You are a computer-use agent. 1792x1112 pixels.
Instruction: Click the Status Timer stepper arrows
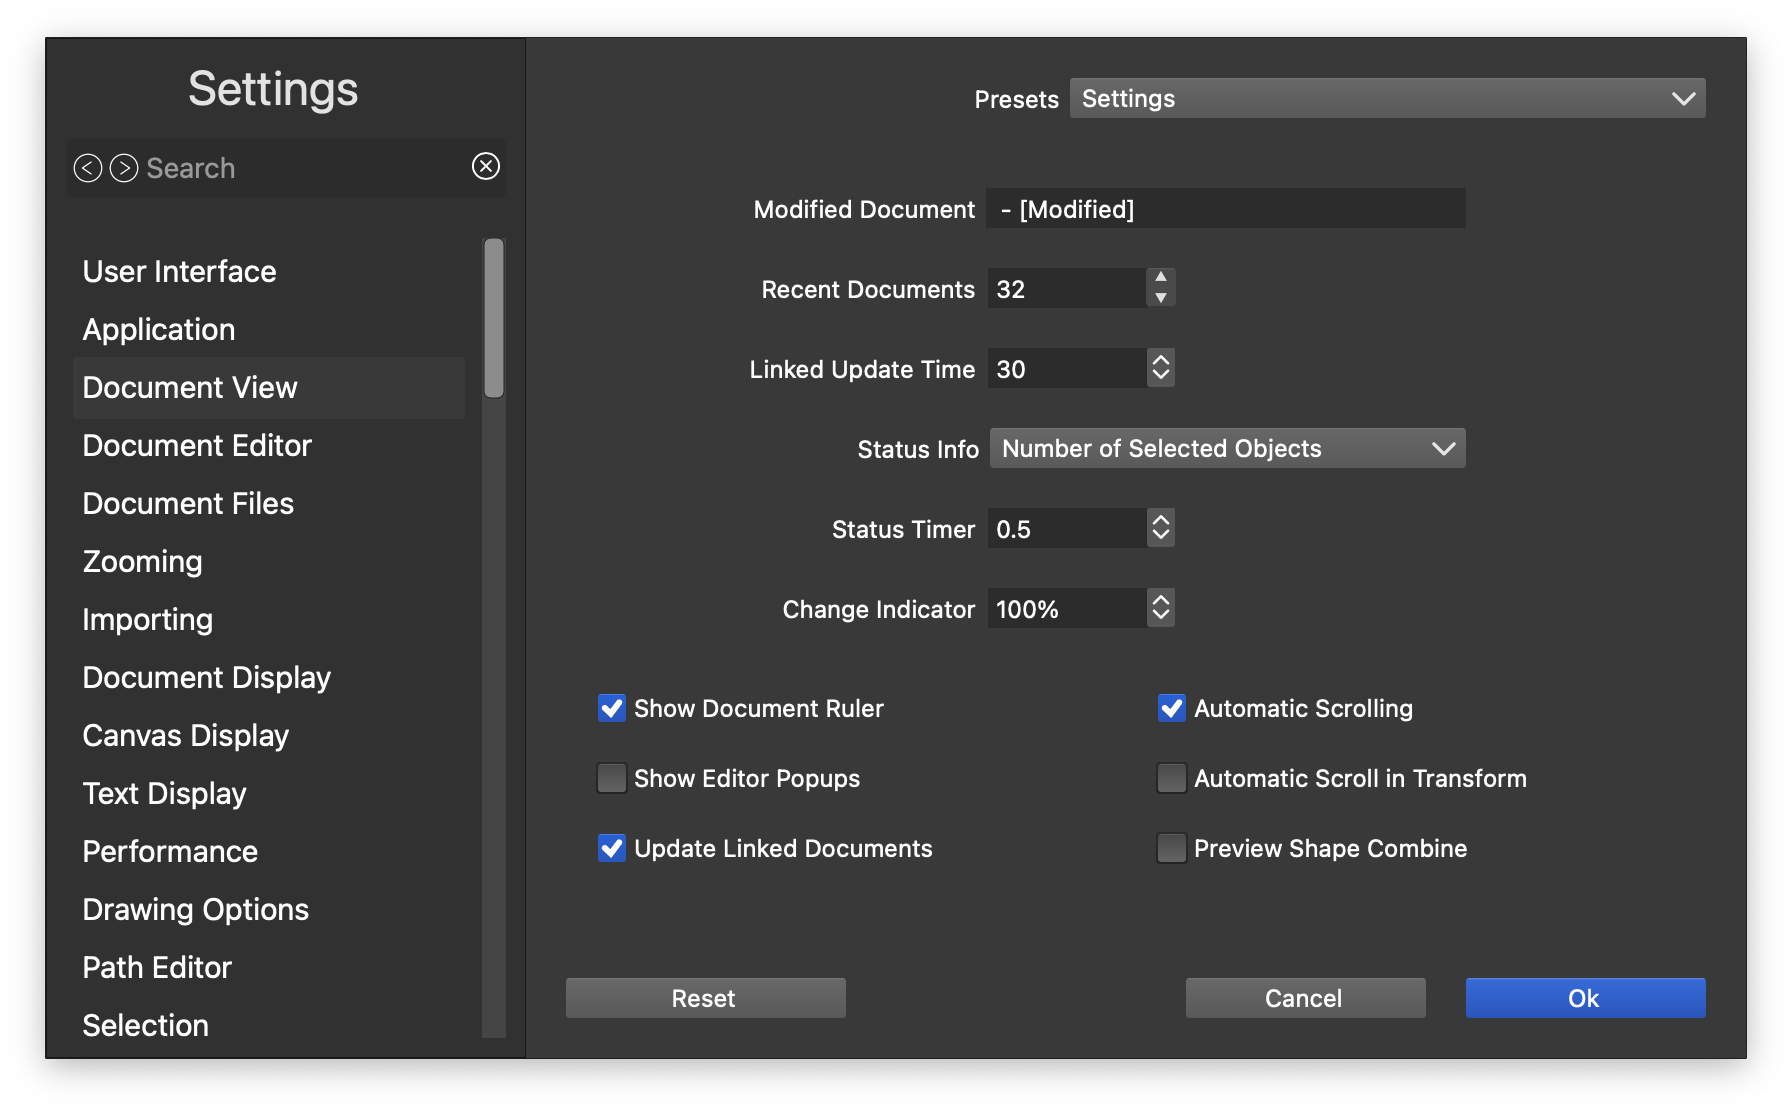1160,528
